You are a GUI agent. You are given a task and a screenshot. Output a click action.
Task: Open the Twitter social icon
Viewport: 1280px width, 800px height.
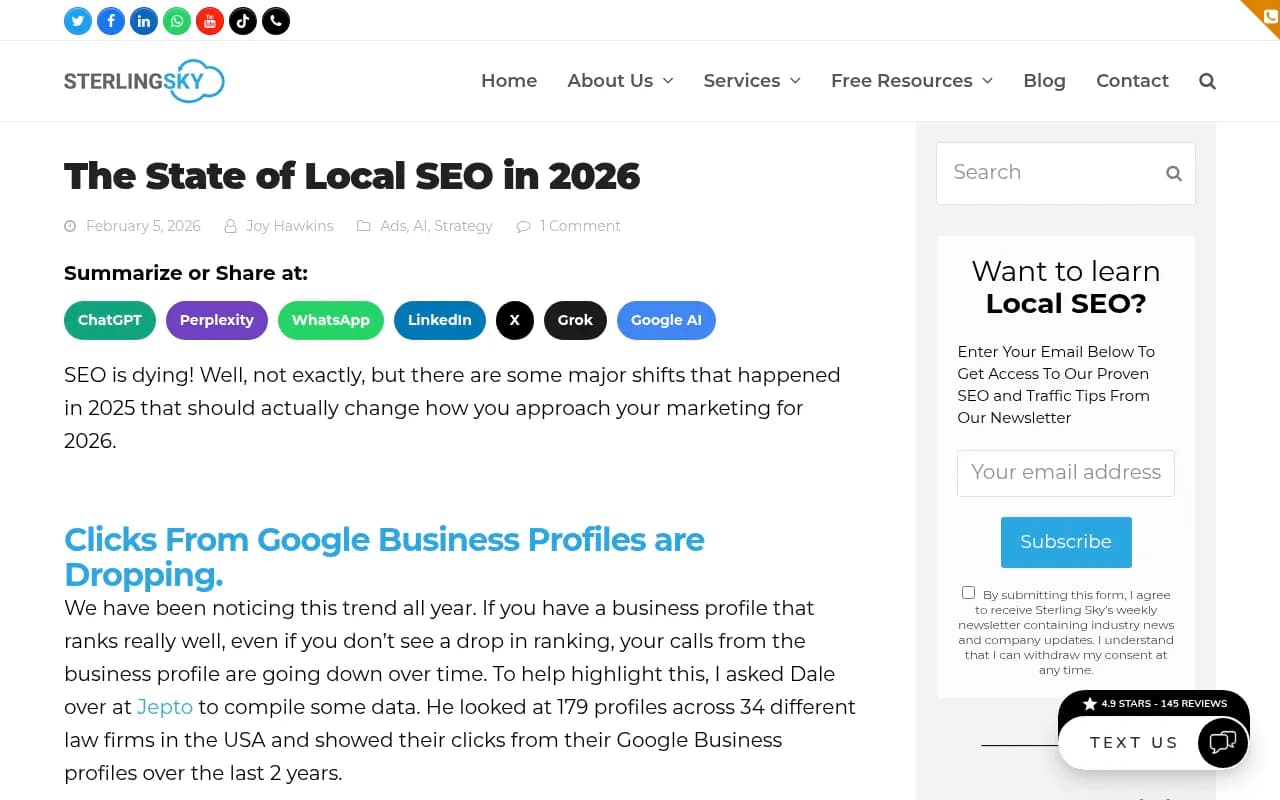click(77, 20)
